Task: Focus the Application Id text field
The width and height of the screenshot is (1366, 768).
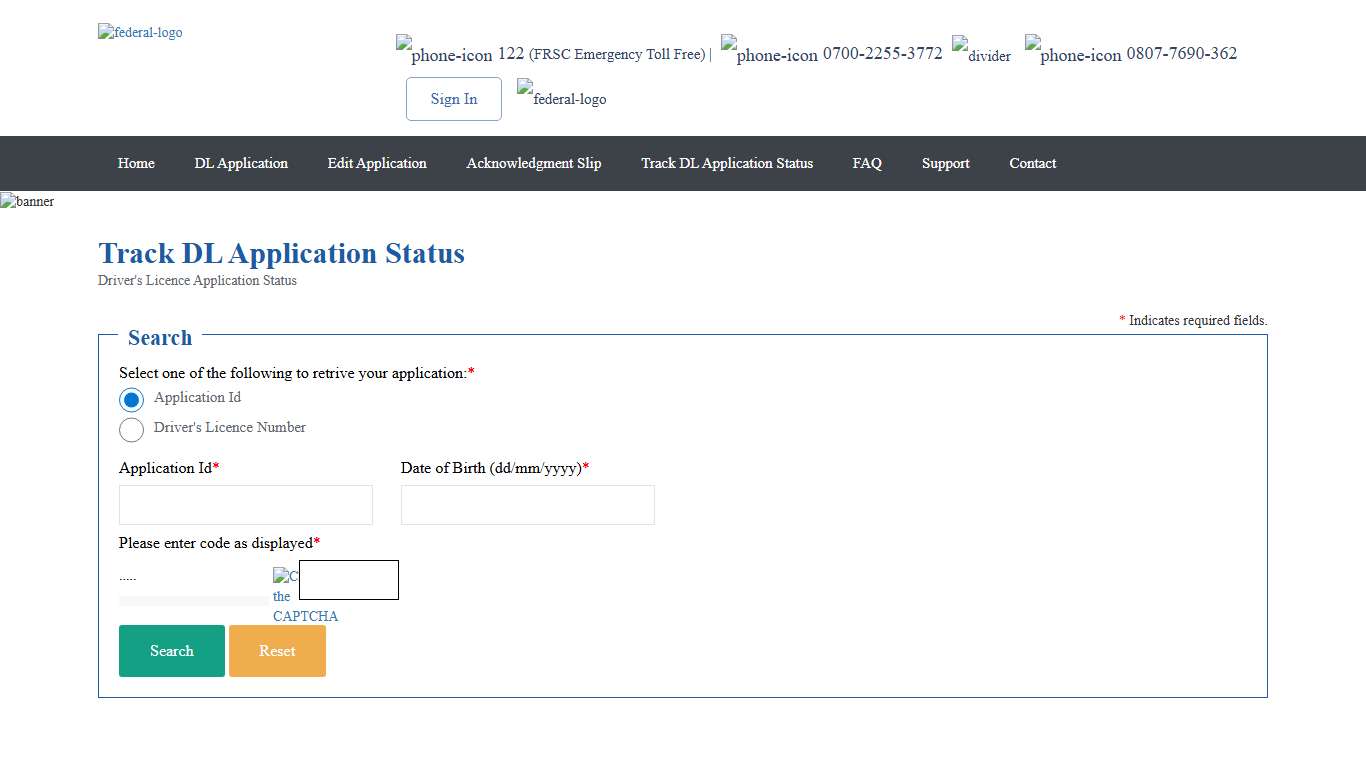Action: pos(246,505)
